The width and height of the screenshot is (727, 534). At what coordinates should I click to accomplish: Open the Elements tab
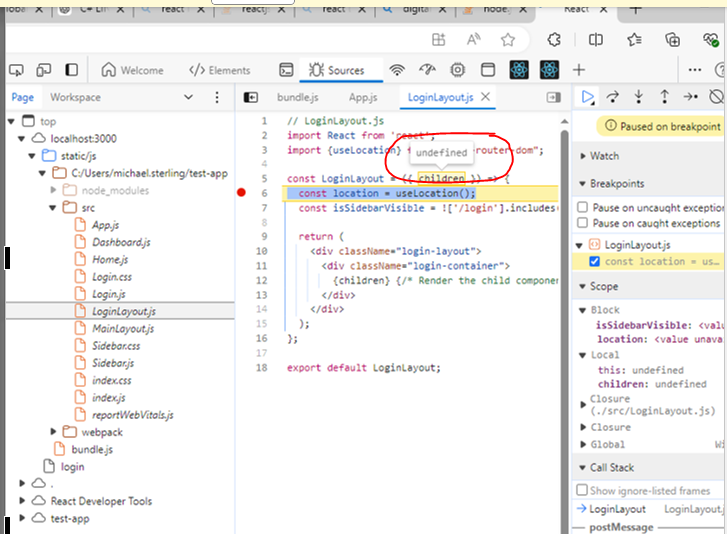coord(219,70)
